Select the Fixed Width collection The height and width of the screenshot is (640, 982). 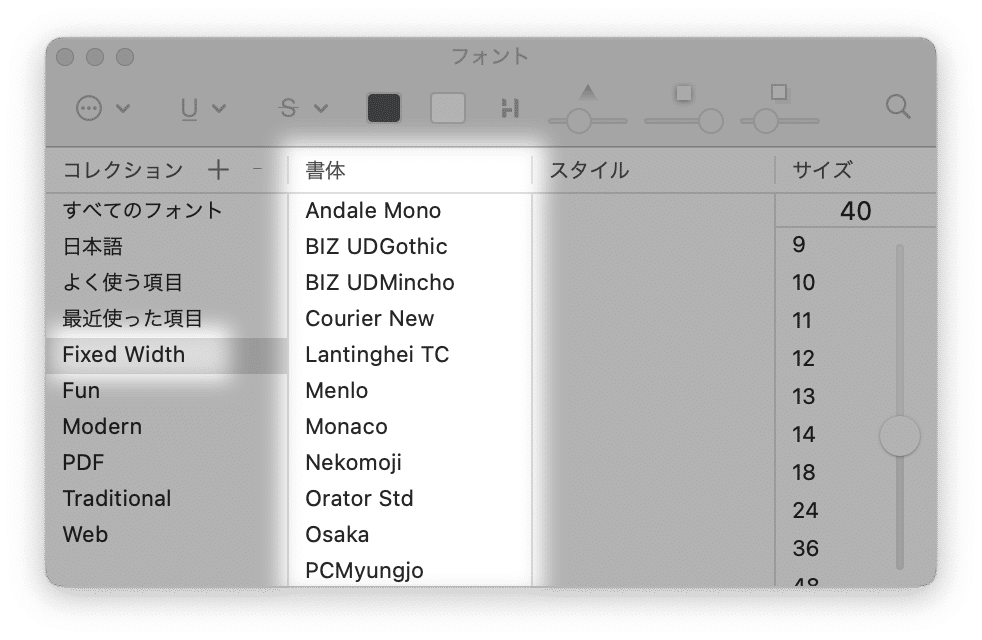pos(167,355)
